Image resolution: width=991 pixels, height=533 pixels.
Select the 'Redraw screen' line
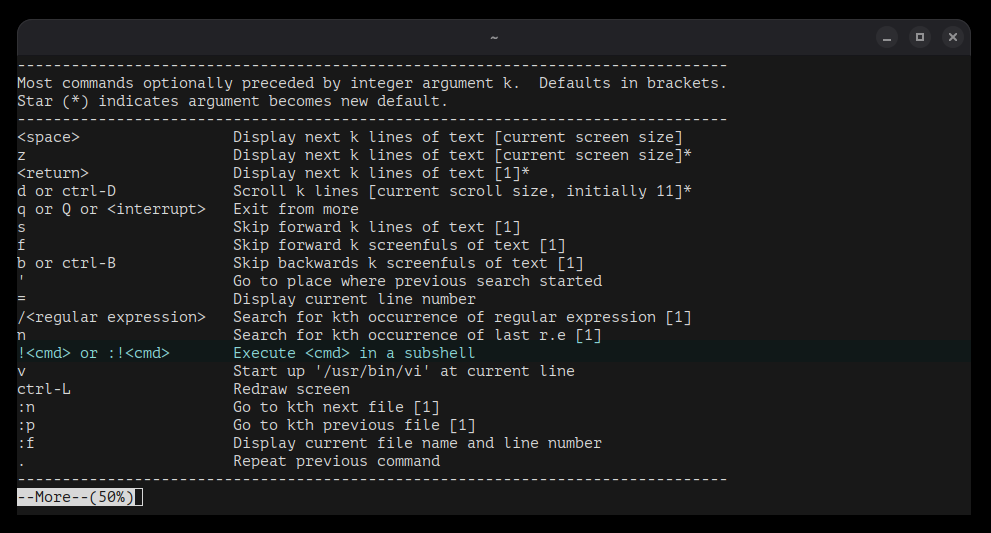coord(291,389)
